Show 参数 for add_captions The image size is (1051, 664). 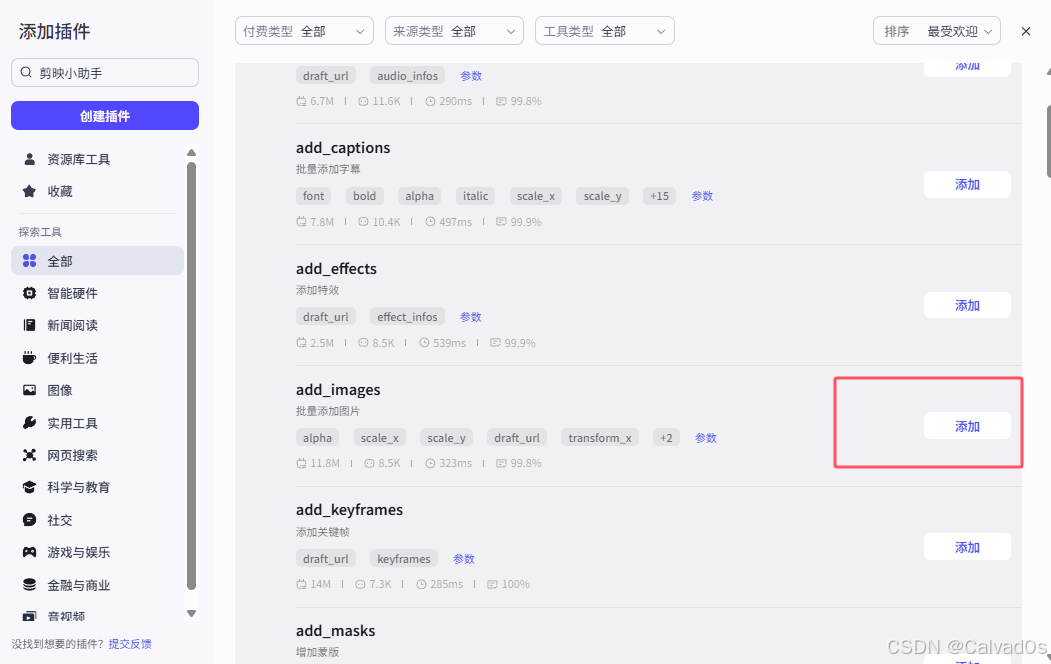point(702,196)
